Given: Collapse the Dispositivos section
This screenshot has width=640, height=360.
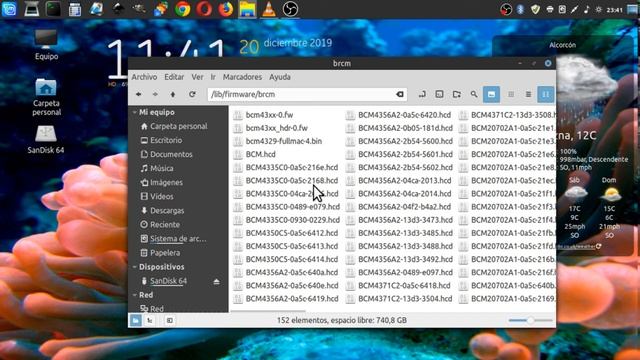Looking at the screenshot, I should pyautogui.click(x=135, y=267).
